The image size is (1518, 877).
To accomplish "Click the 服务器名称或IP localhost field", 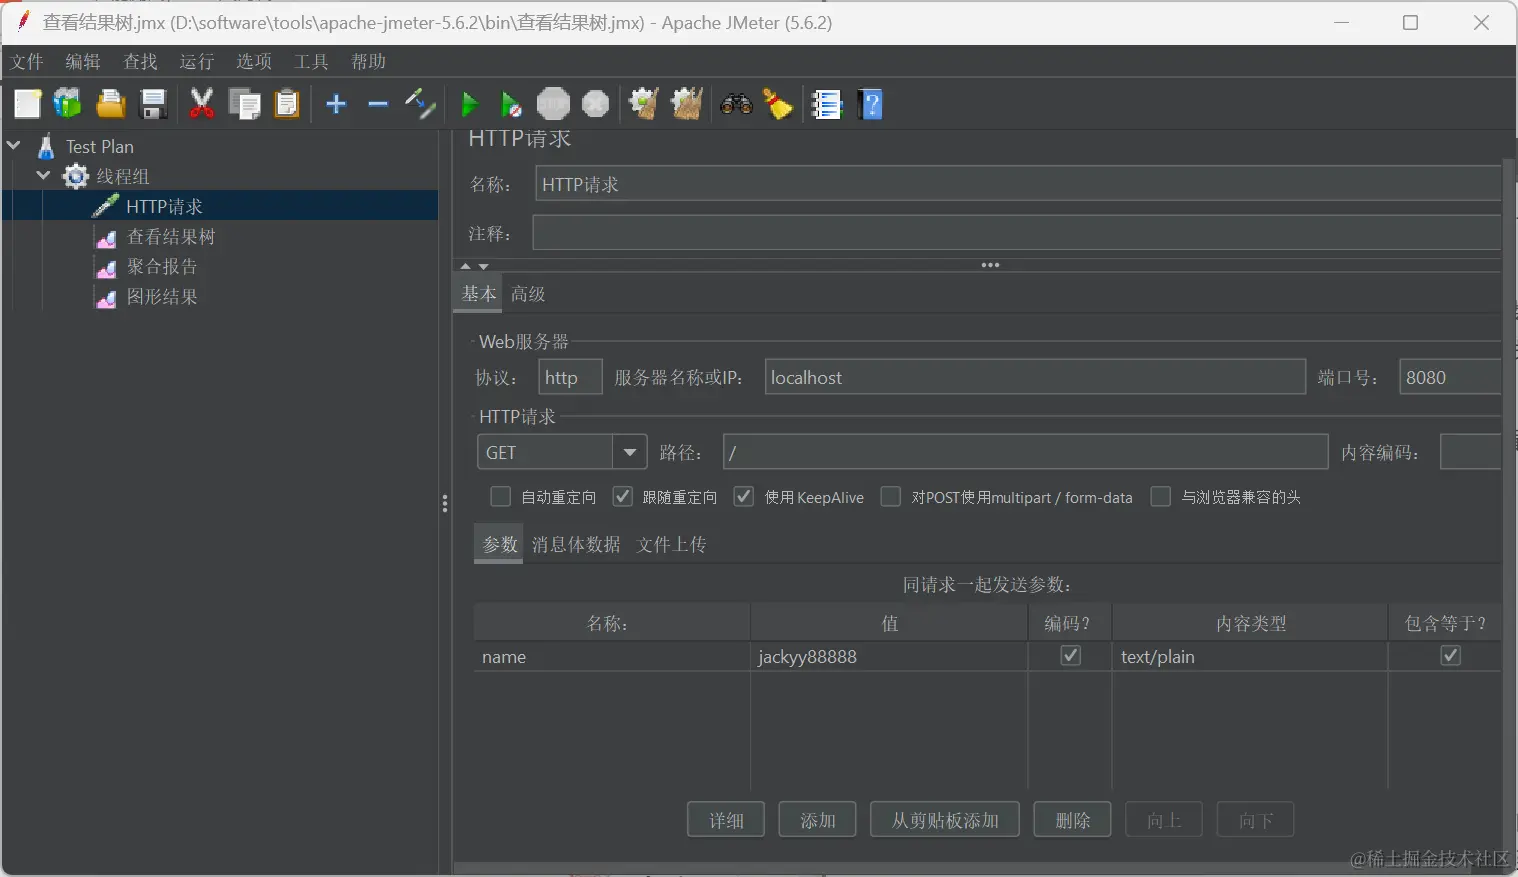I will 1035,377.
